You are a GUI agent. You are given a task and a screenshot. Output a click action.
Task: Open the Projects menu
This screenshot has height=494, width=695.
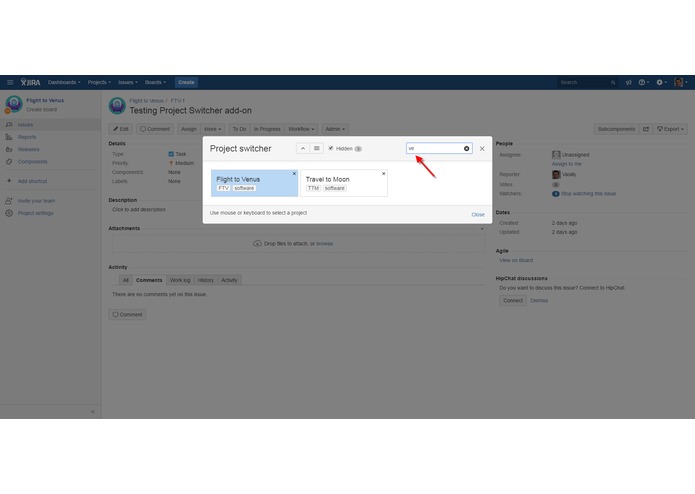tap(99, 82)
